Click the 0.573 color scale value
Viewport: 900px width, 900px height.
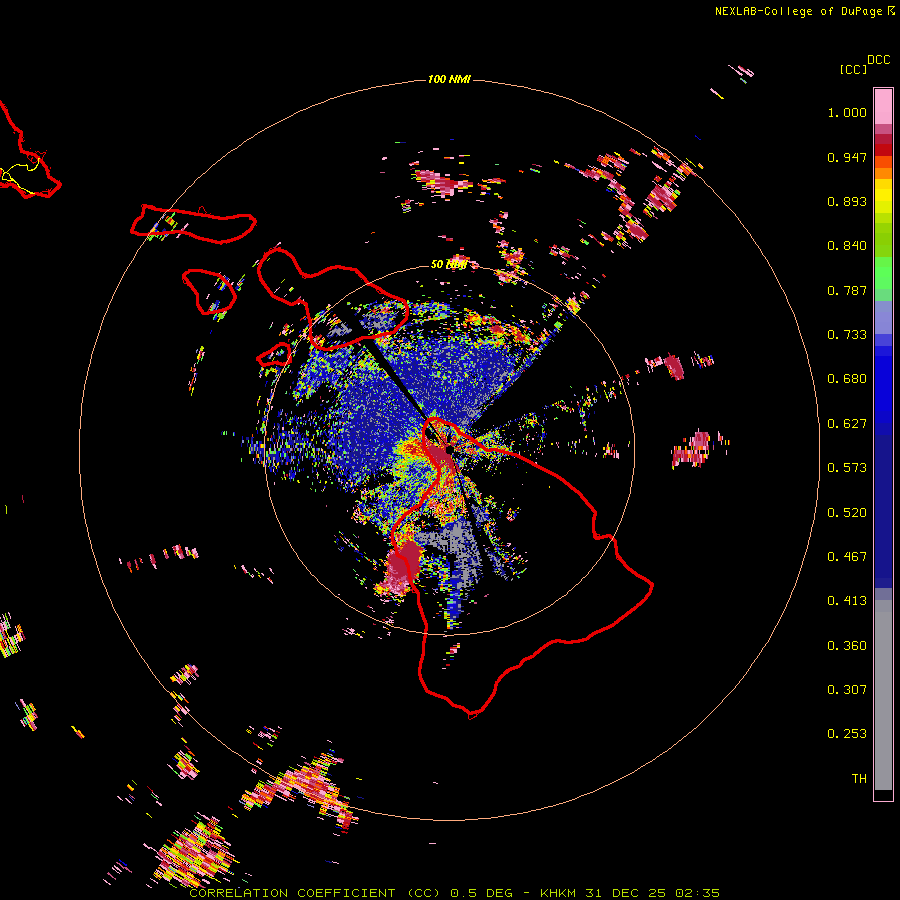[847, 468]
